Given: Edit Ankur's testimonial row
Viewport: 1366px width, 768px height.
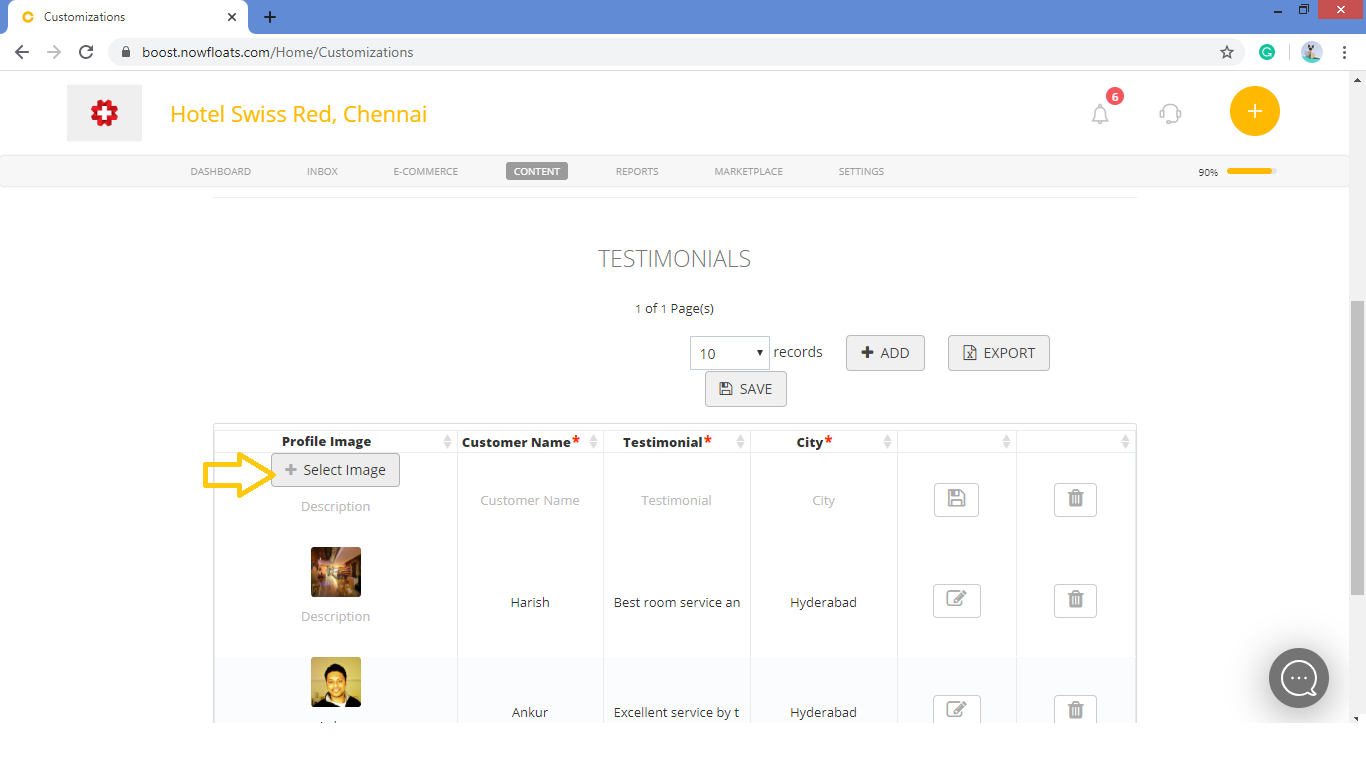Looking at the screenshot, I should [x=956, y=709].
